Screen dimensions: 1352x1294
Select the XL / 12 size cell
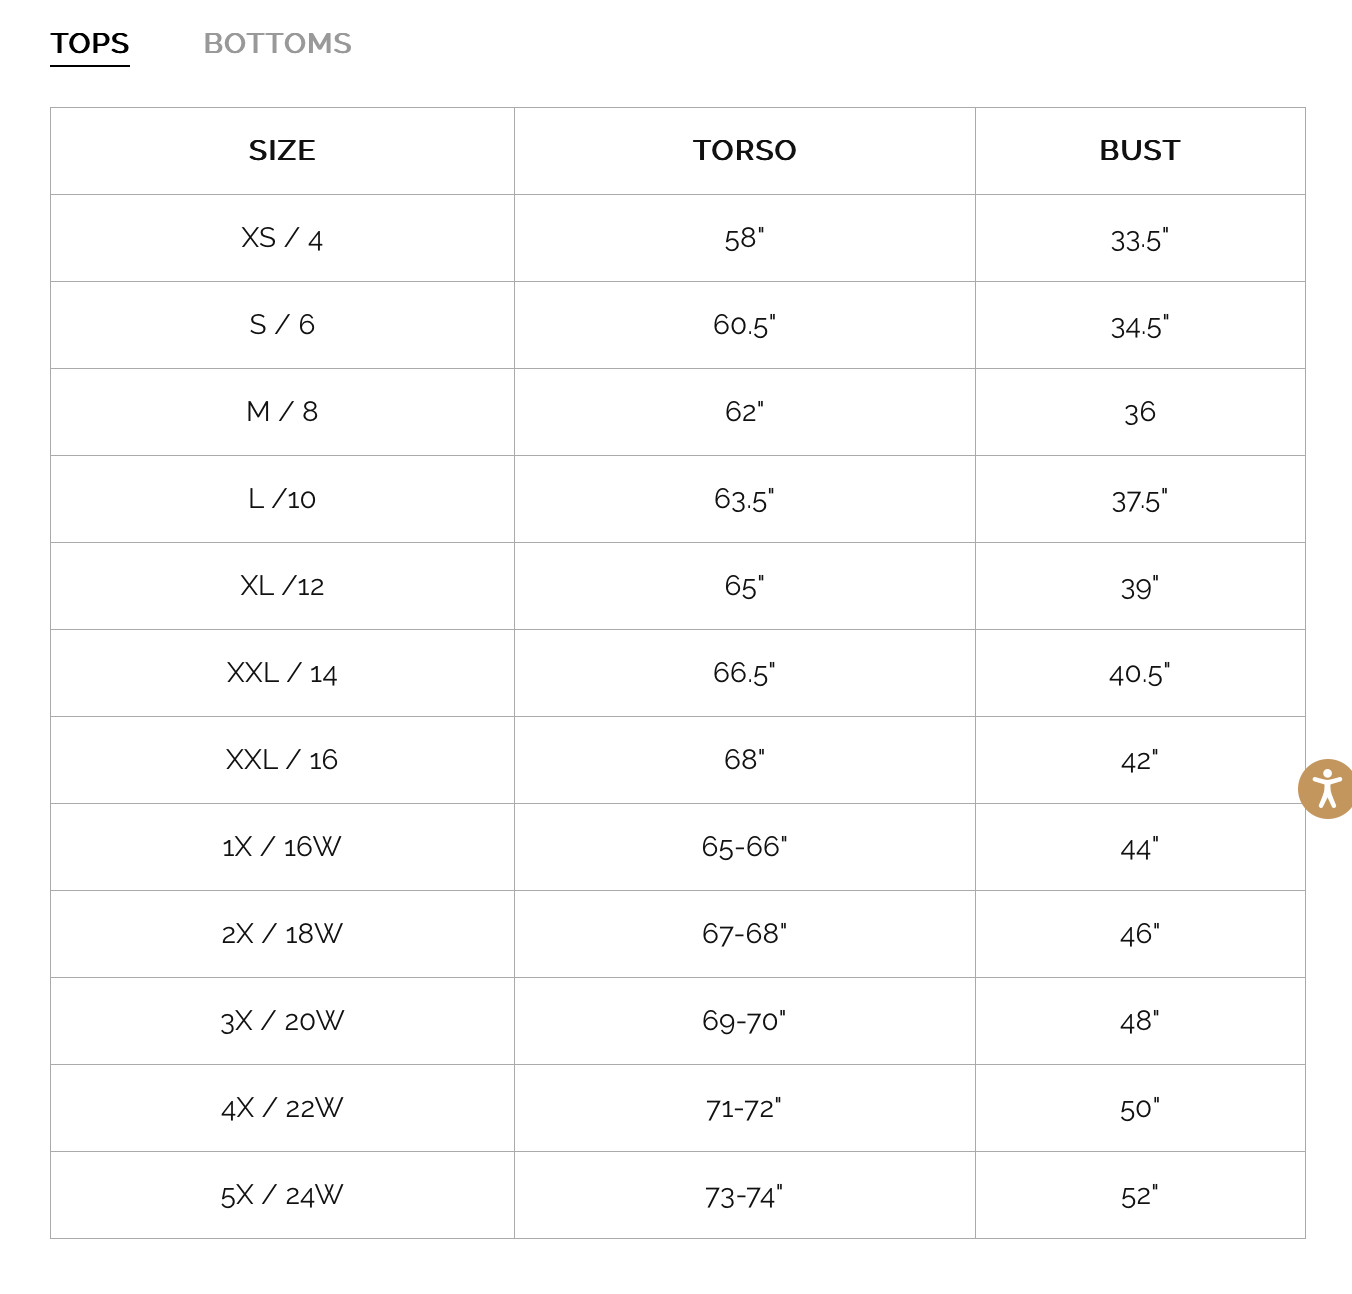(x=282, y=586)
